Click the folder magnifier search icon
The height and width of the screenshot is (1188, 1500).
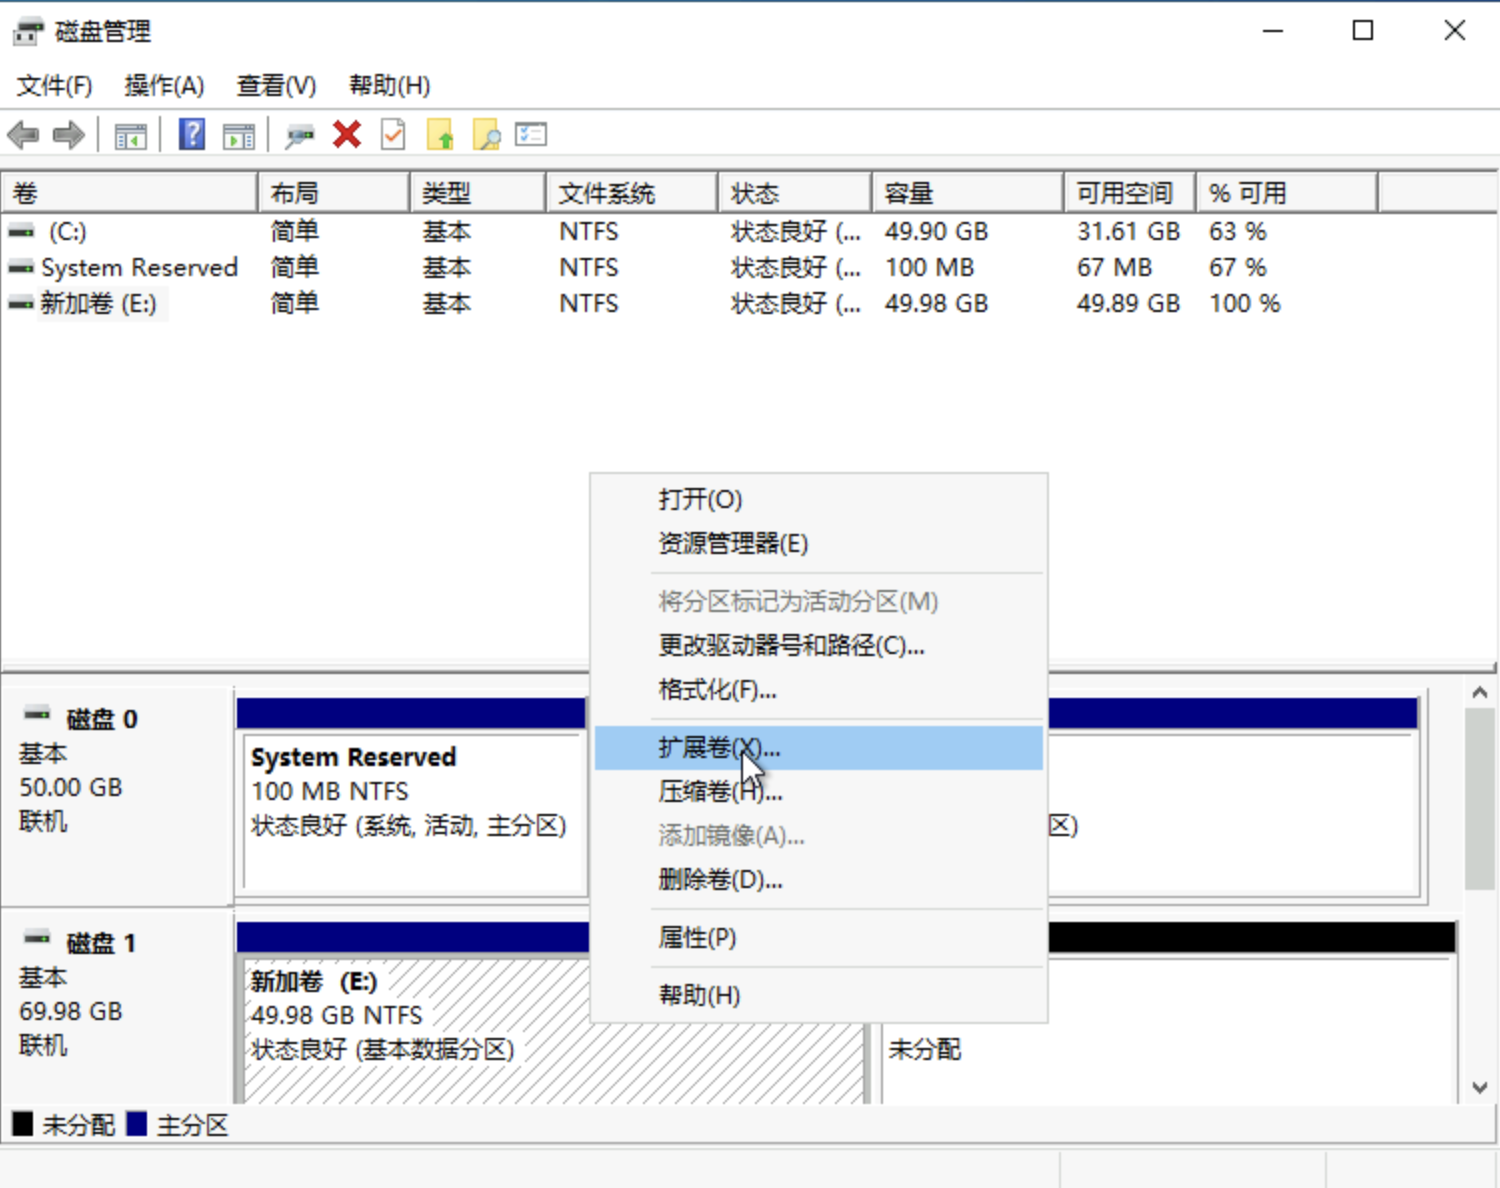(487, 134)
